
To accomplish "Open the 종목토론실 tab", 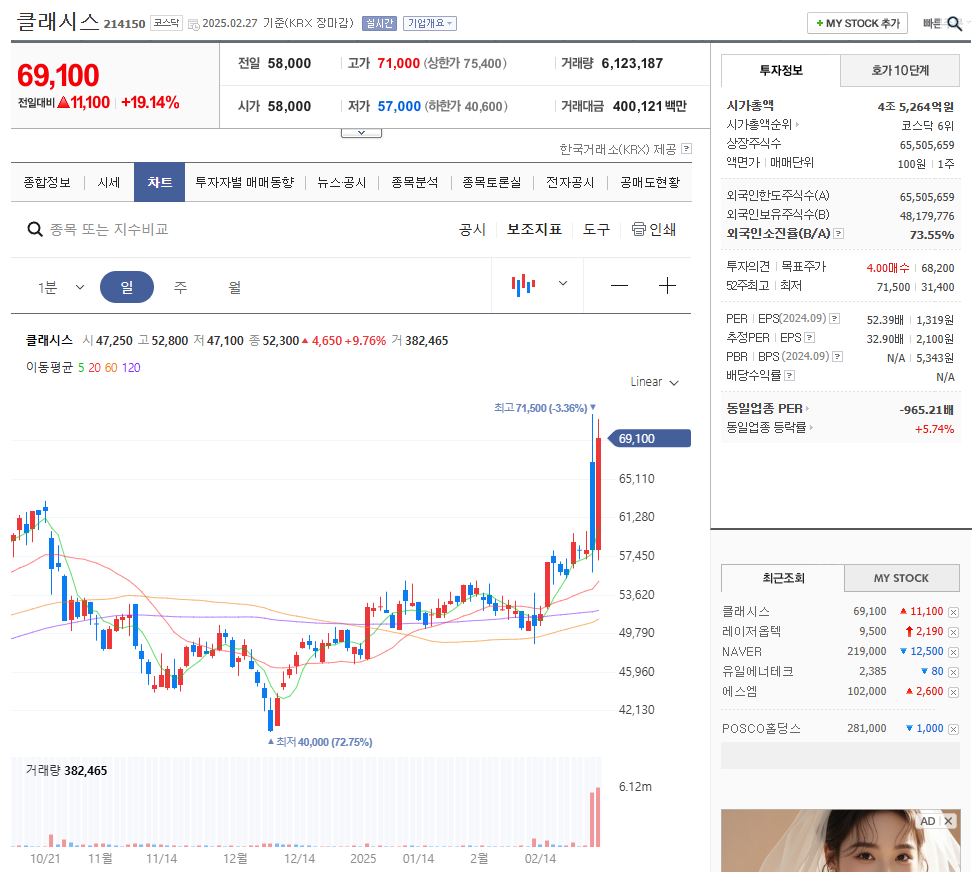I will coord(492,182).
